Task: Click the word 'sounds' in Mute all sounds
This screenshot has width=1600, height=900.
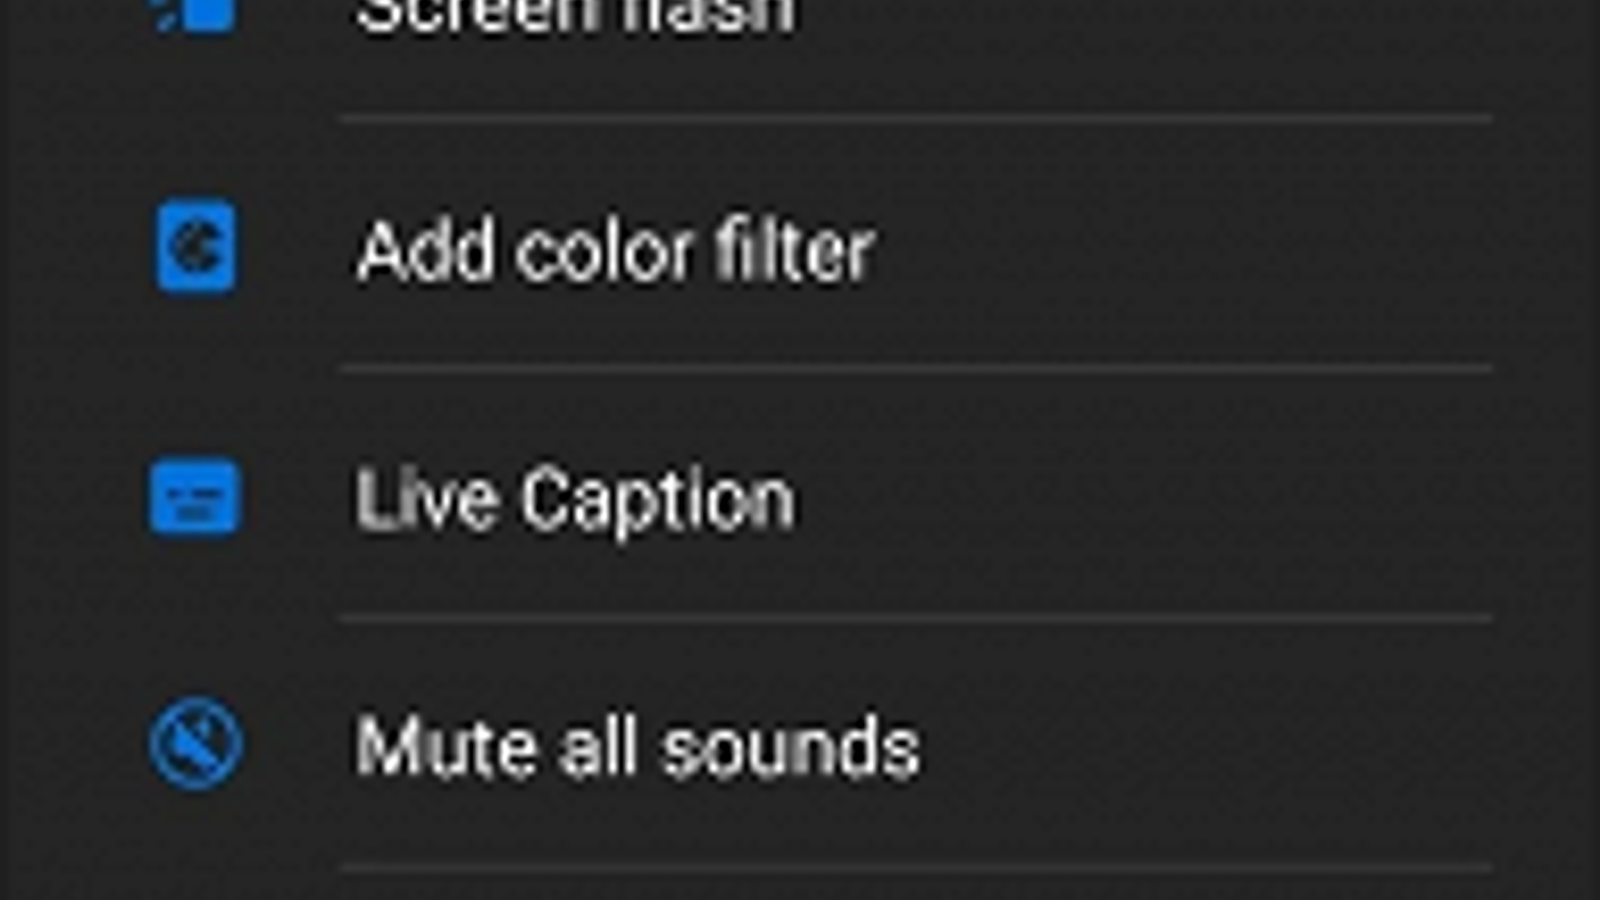Action: 790,748
